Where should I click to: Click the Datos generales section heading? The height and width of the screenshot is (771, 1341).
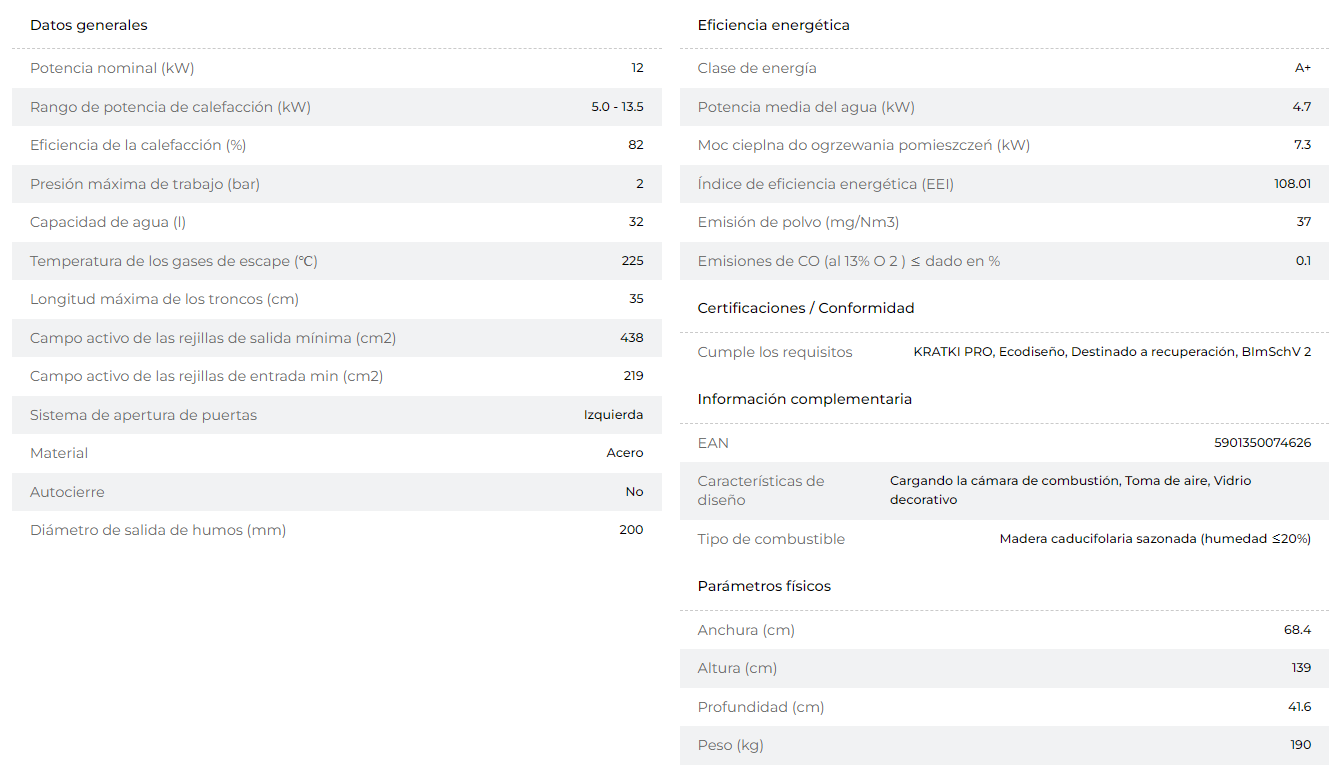click(x=89, y=25)
